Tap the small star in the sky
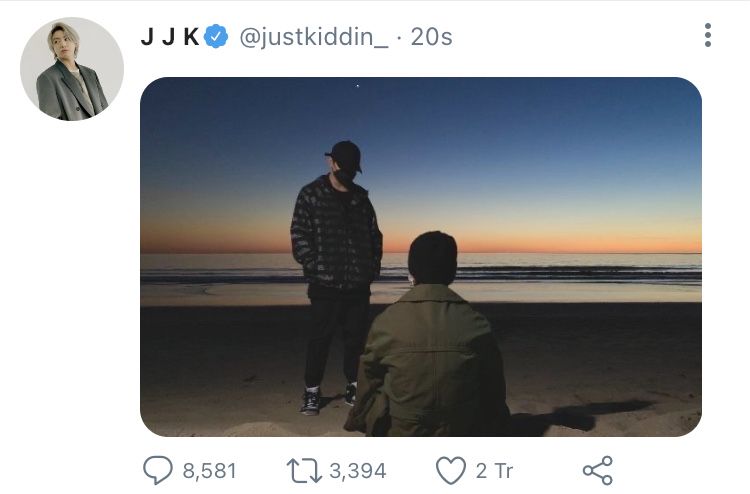The image size is (750, 494). click(x=358, y=86)
